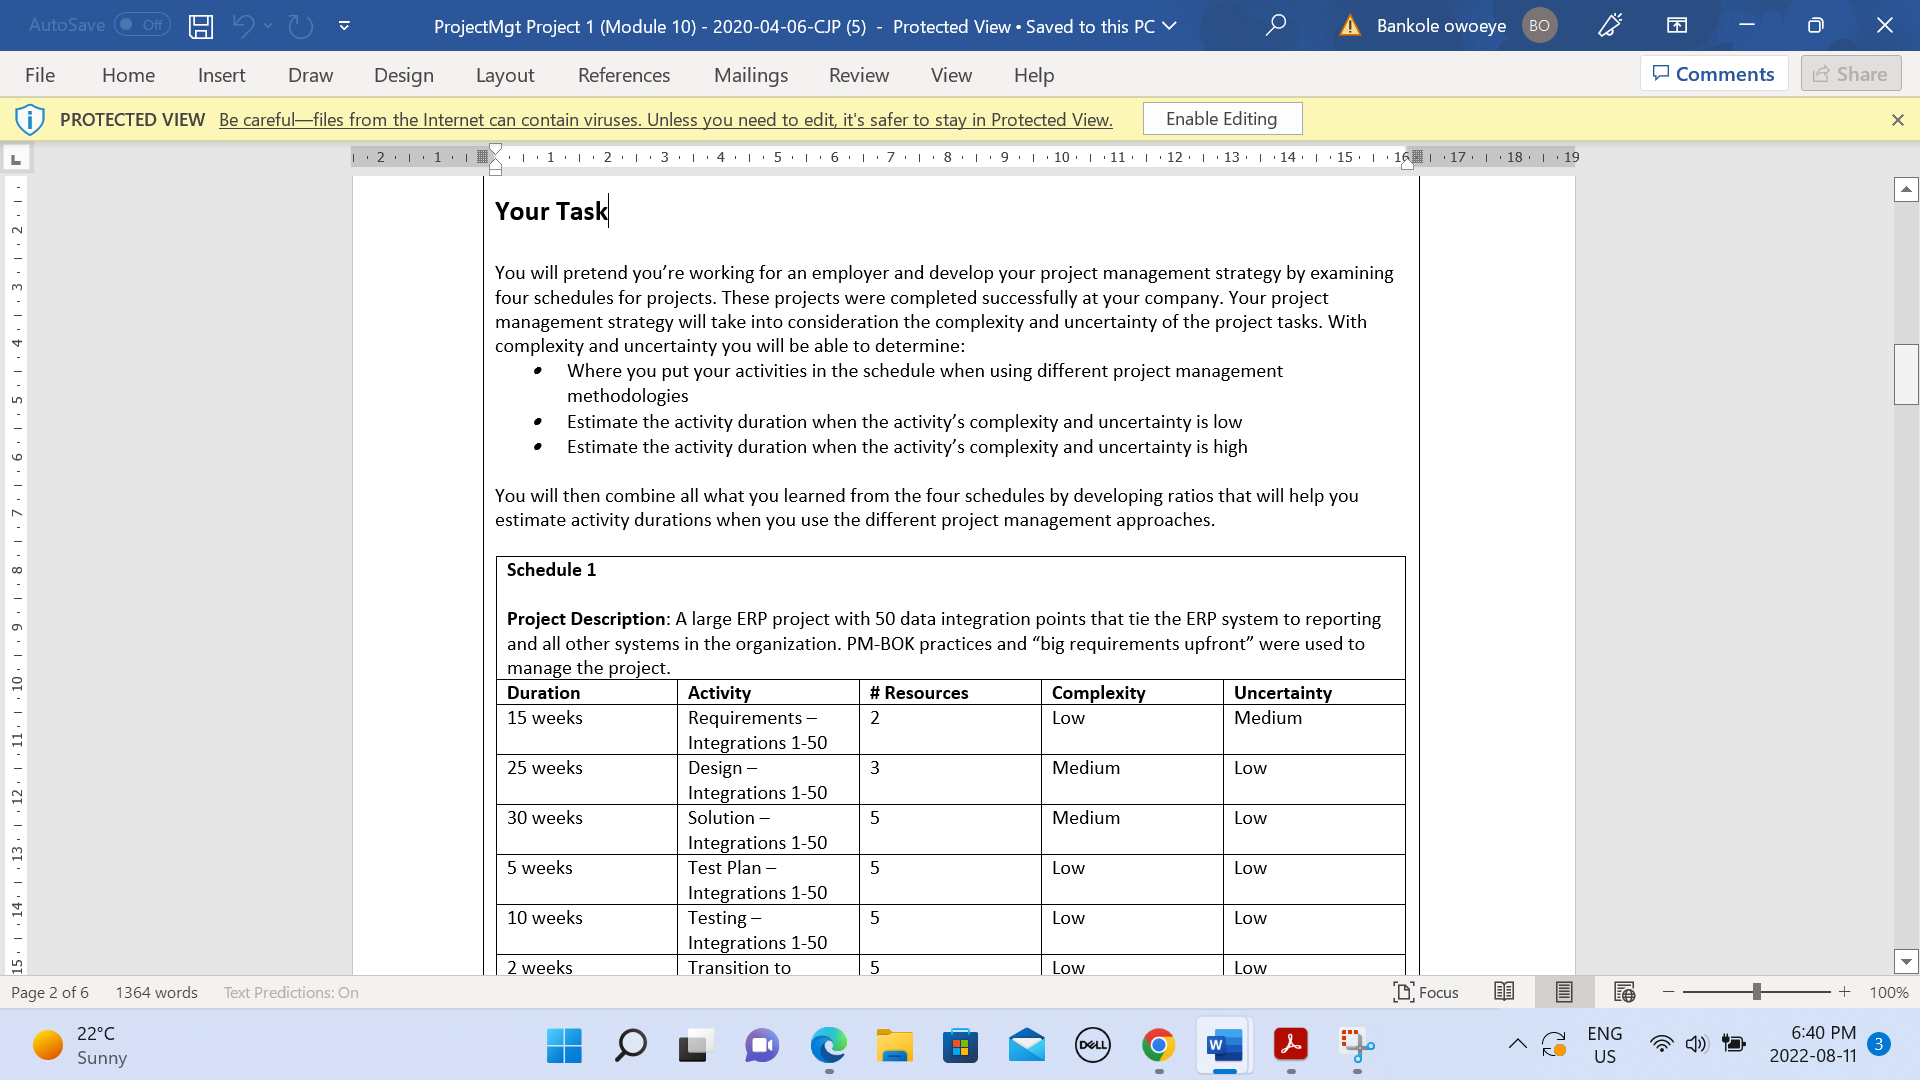Open Google Chrome from the taskbar
1920x1080 pixels.
pyautogui.click(x=1158, y=1046)
